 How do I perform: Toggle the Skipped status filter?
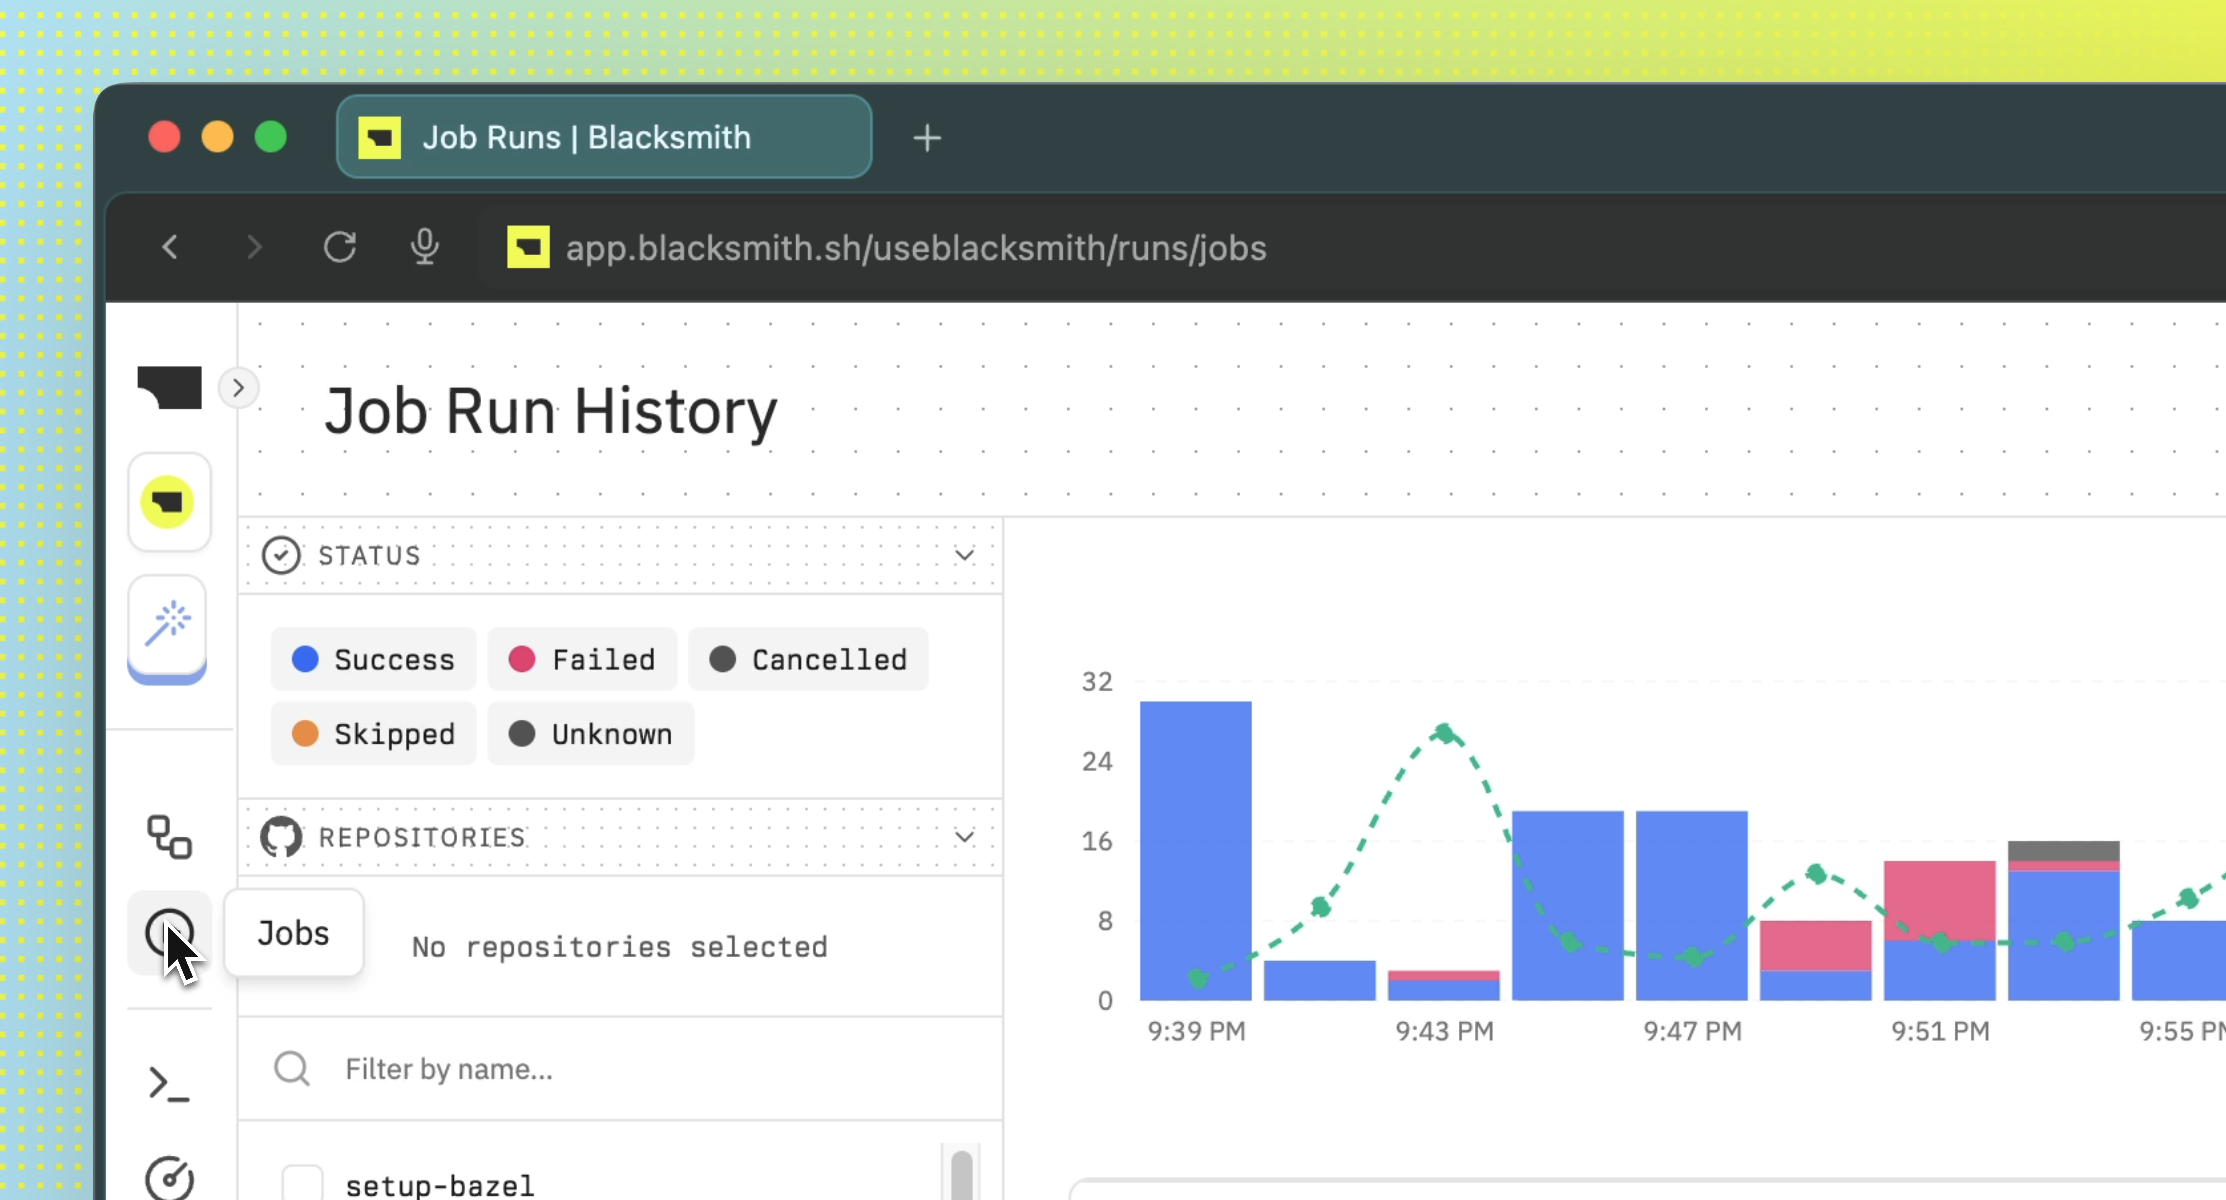click(x=373, y=734)
